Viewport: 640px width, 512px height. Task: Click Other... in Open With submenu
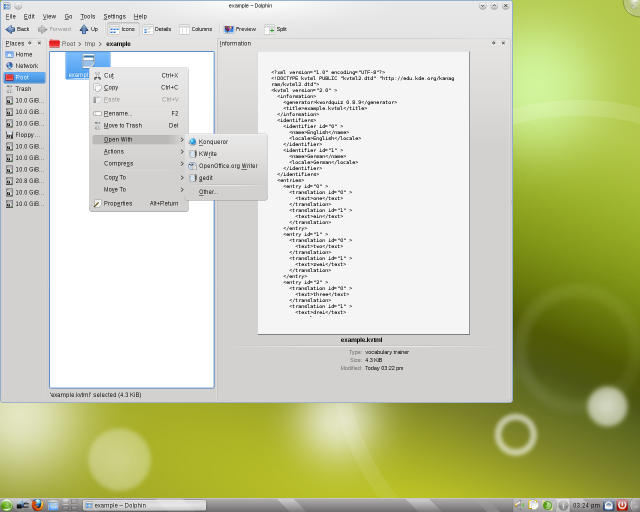click(x=207, y=191)
